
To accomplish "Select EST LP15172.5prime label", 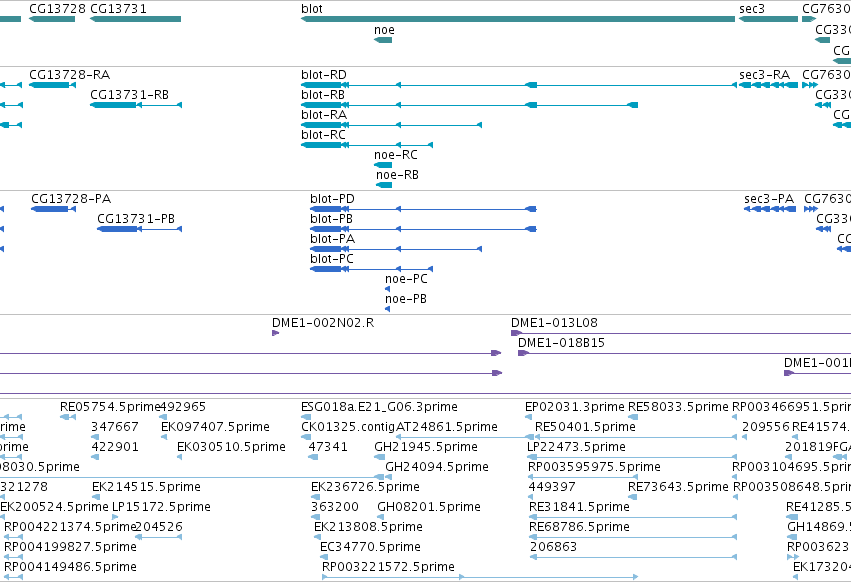I will pos(161,508).
